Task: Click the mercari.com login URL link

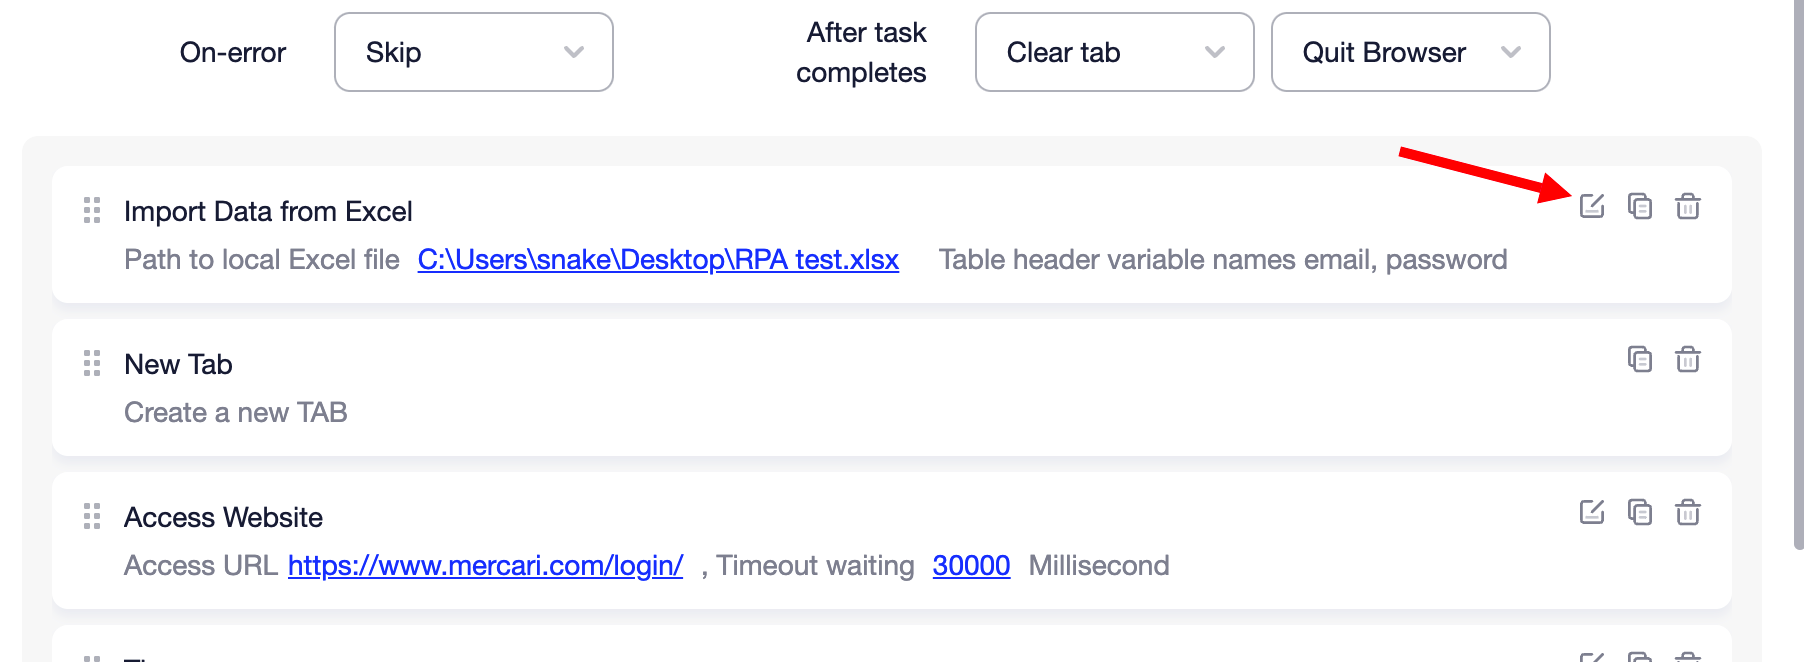Action: (x=485, y=566)
